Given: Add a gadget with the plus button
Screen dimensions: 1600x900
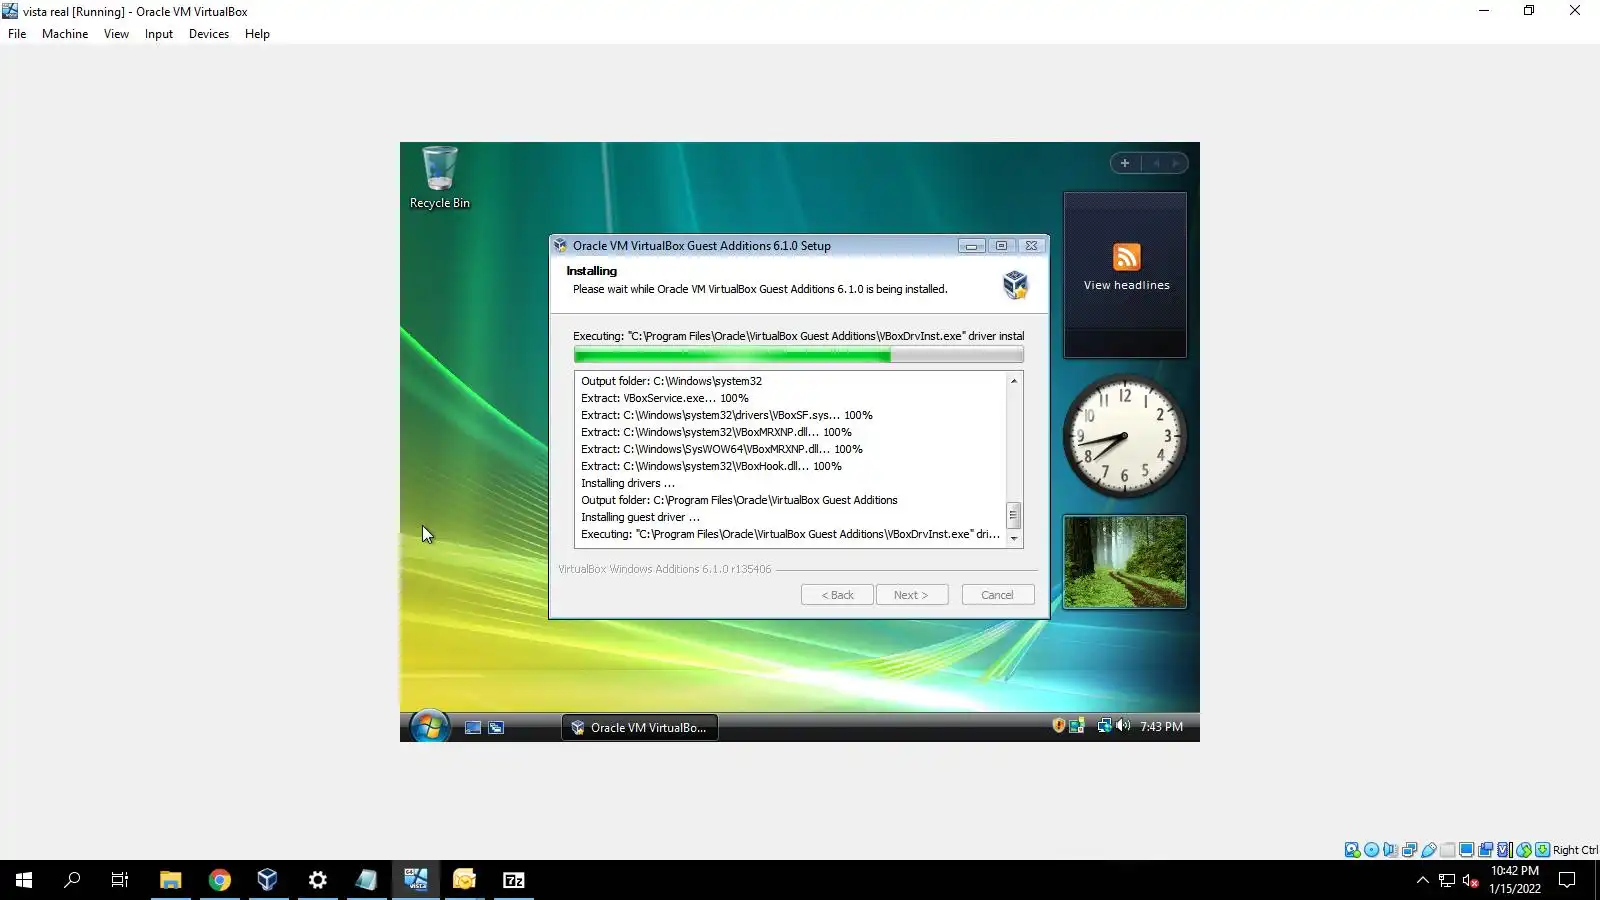Looking at the screenshot, I should [1125, 163].
